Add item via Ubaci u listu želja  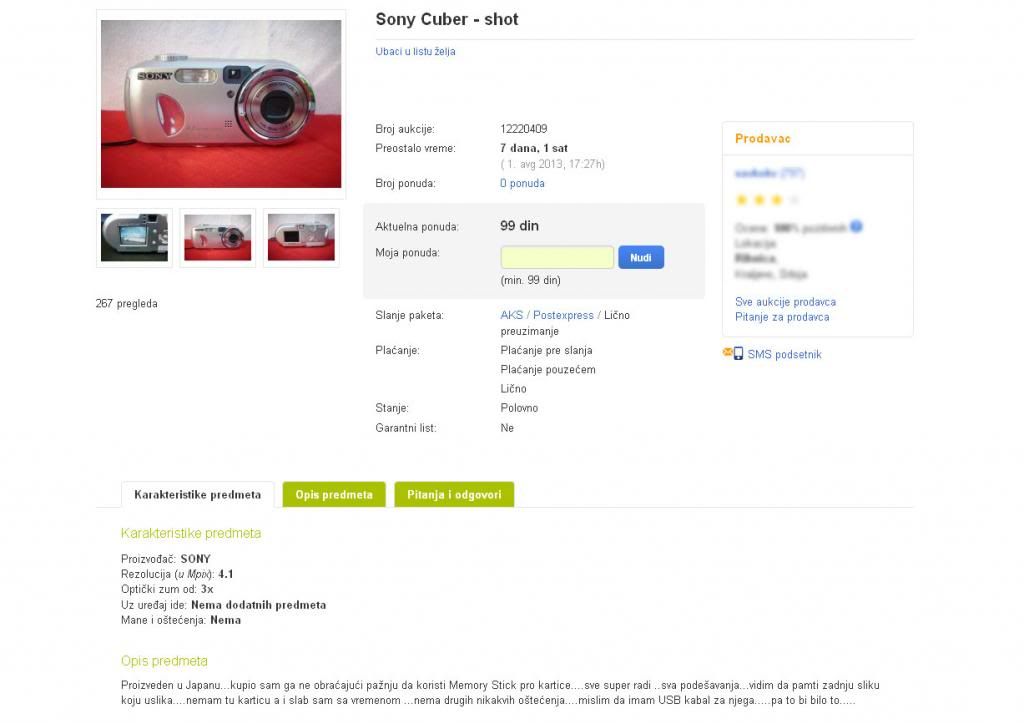point(415,52)
